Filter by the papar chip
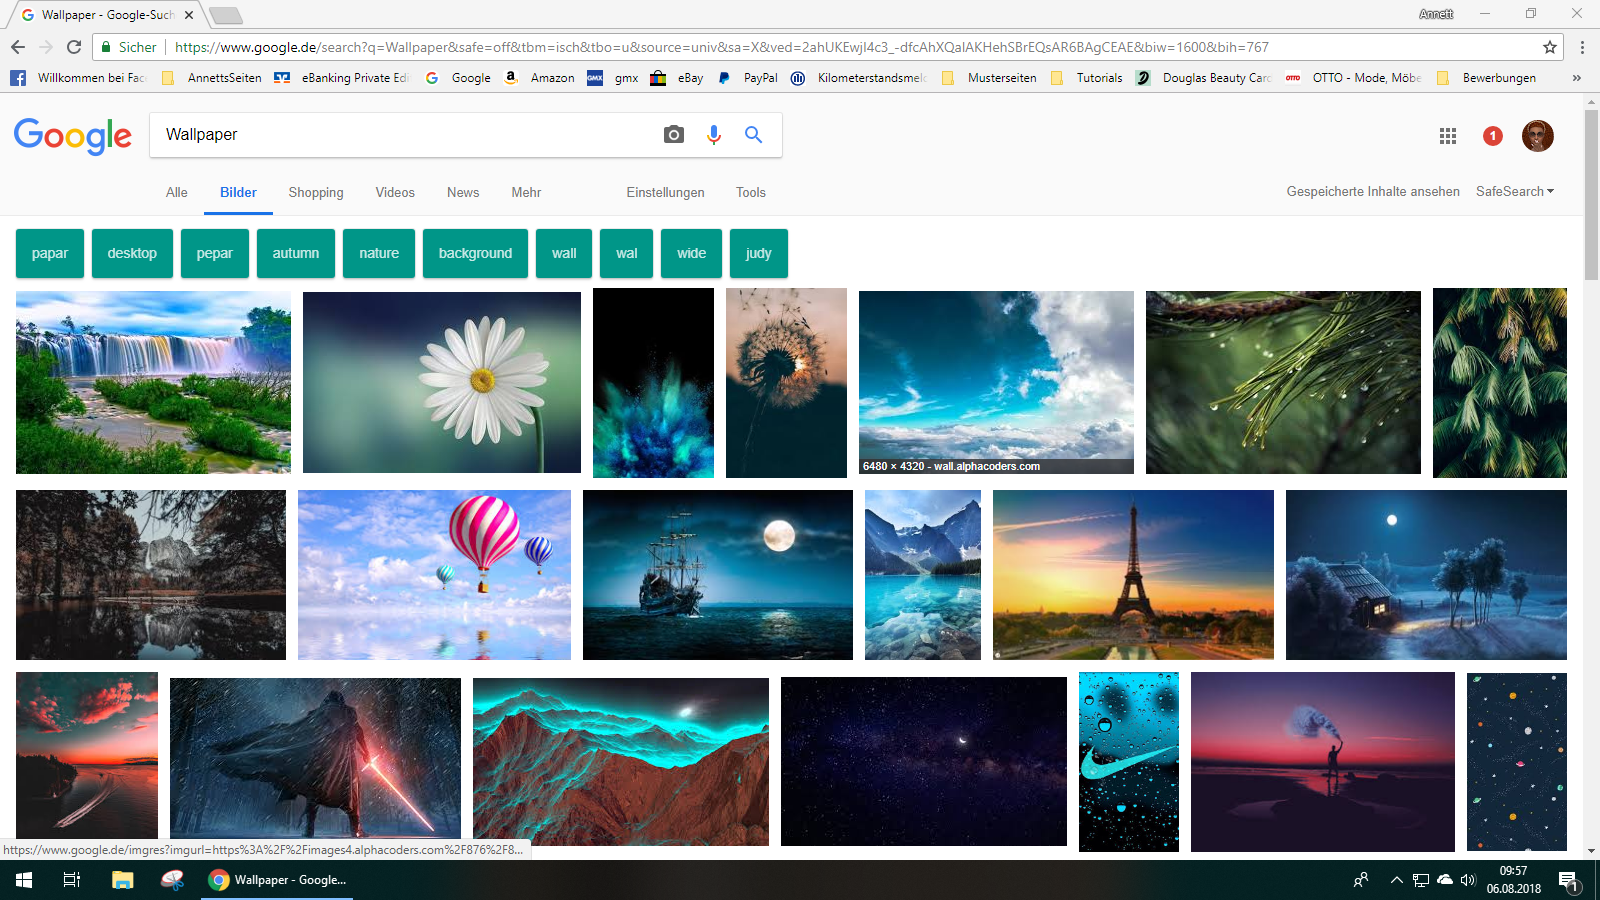The height and width of the screenshot is (900, 1600). pos(50,253)
